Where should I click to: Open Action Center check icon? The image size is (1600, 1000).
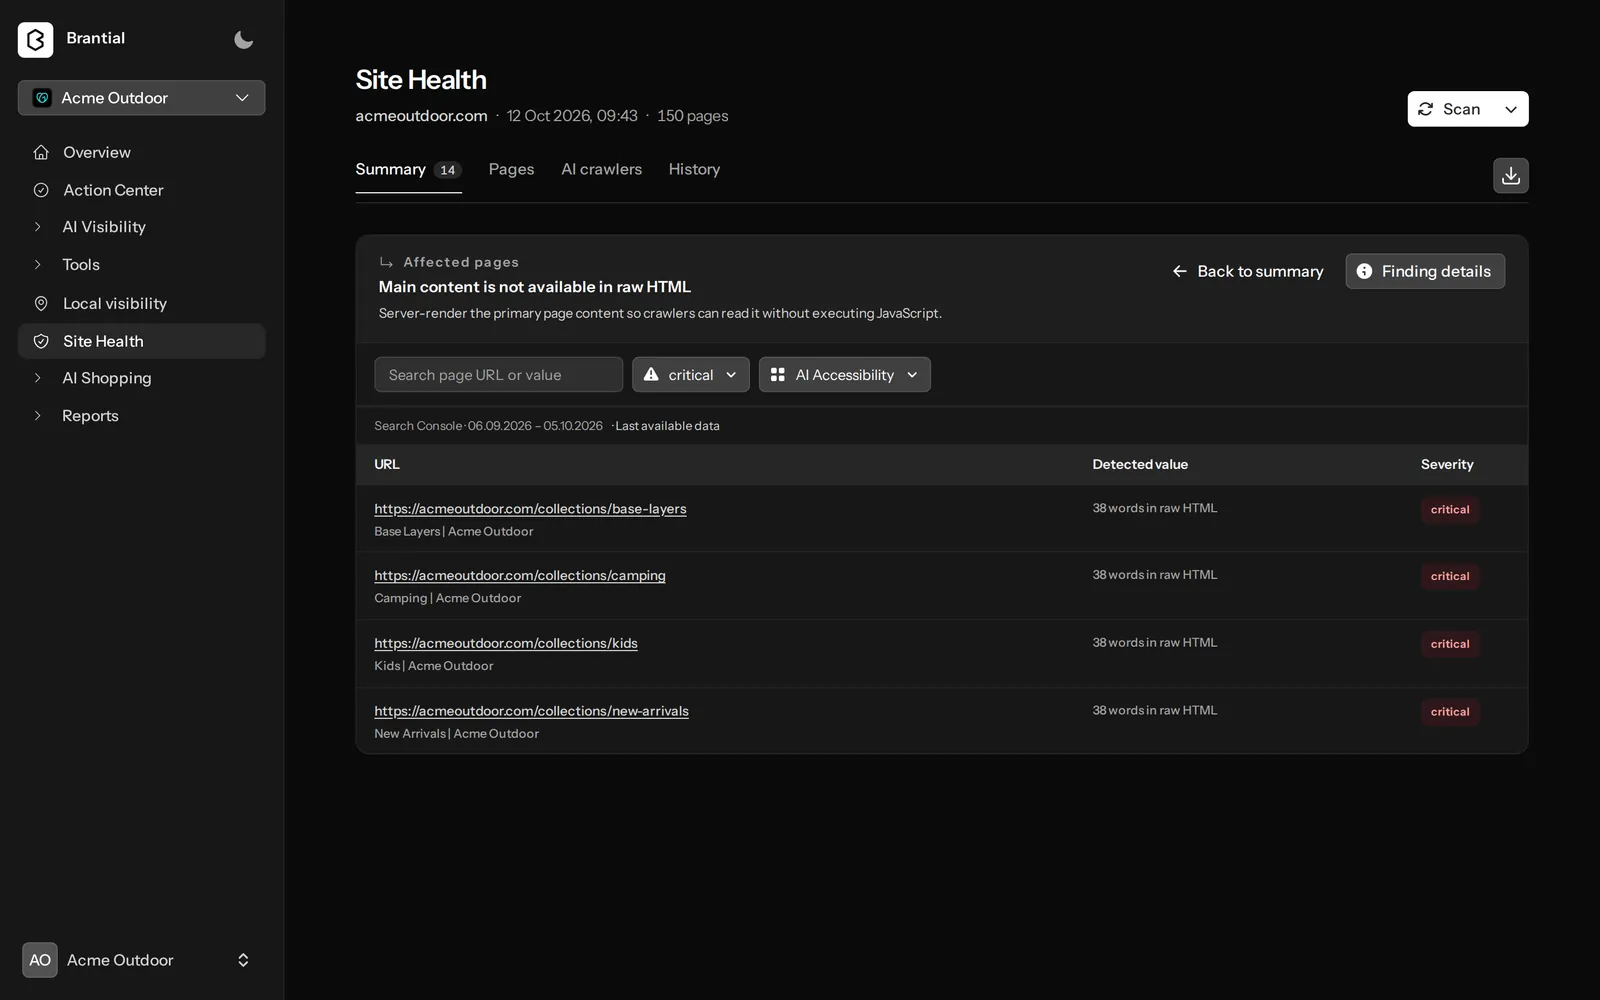[x=41, y=190]
